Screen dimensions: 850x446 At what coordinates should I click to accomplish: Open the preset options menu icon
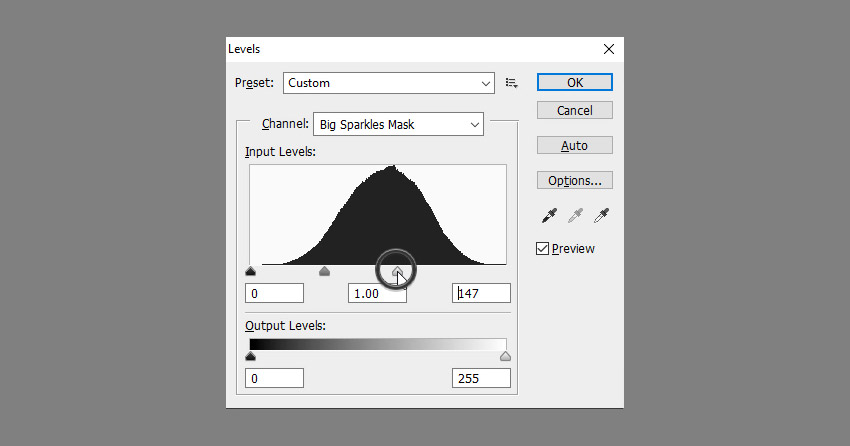click(511, 83)
